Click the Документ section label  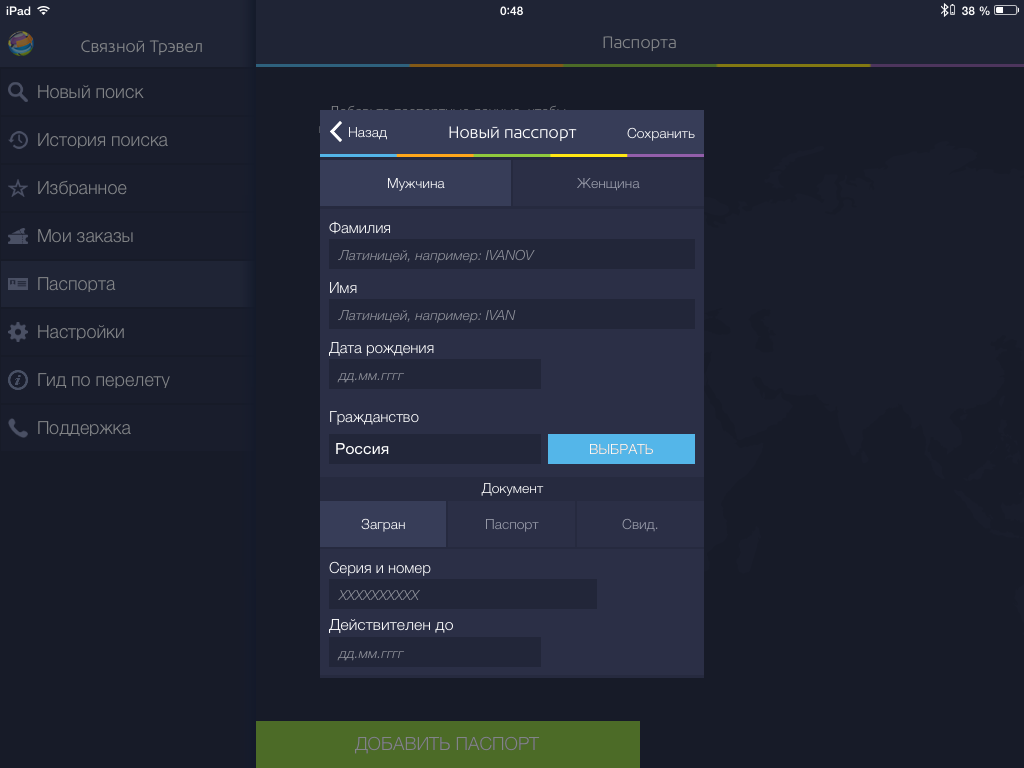(x=512, y=488)
